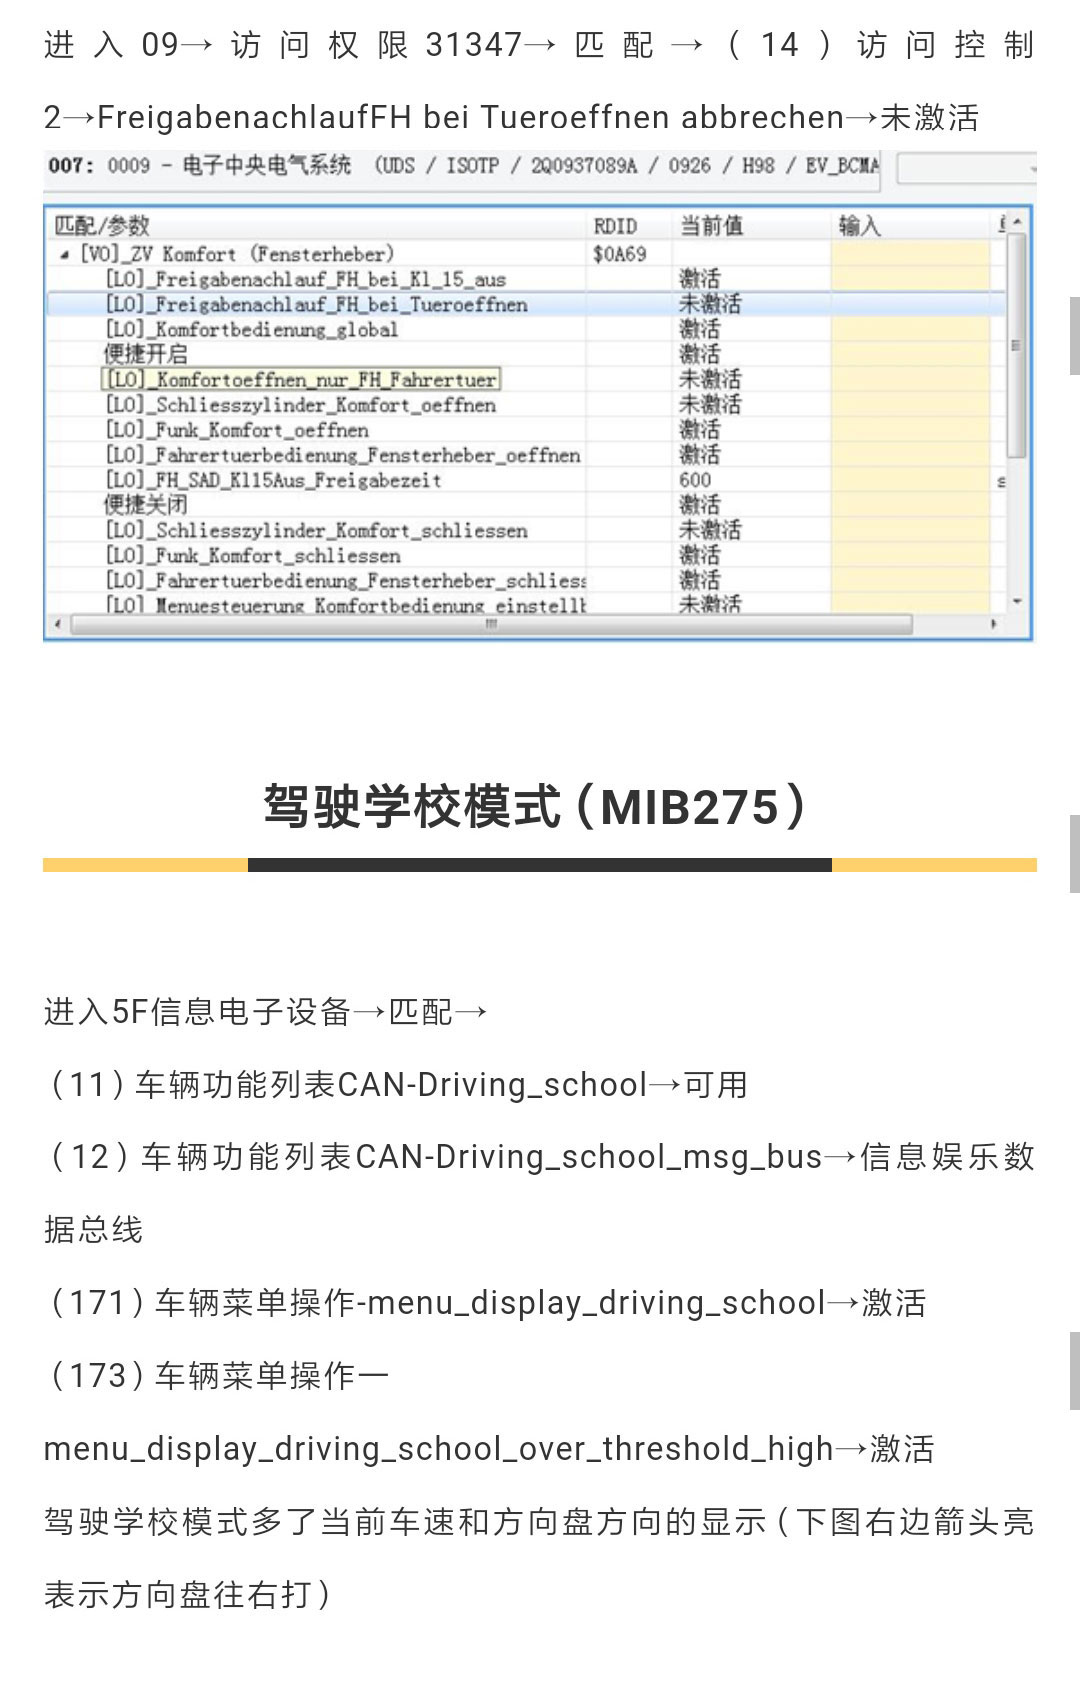Screen dimensions: 1080x1682
Task: Select row [LO]_Funk_Komfort_schliessen
Action: 525,555
